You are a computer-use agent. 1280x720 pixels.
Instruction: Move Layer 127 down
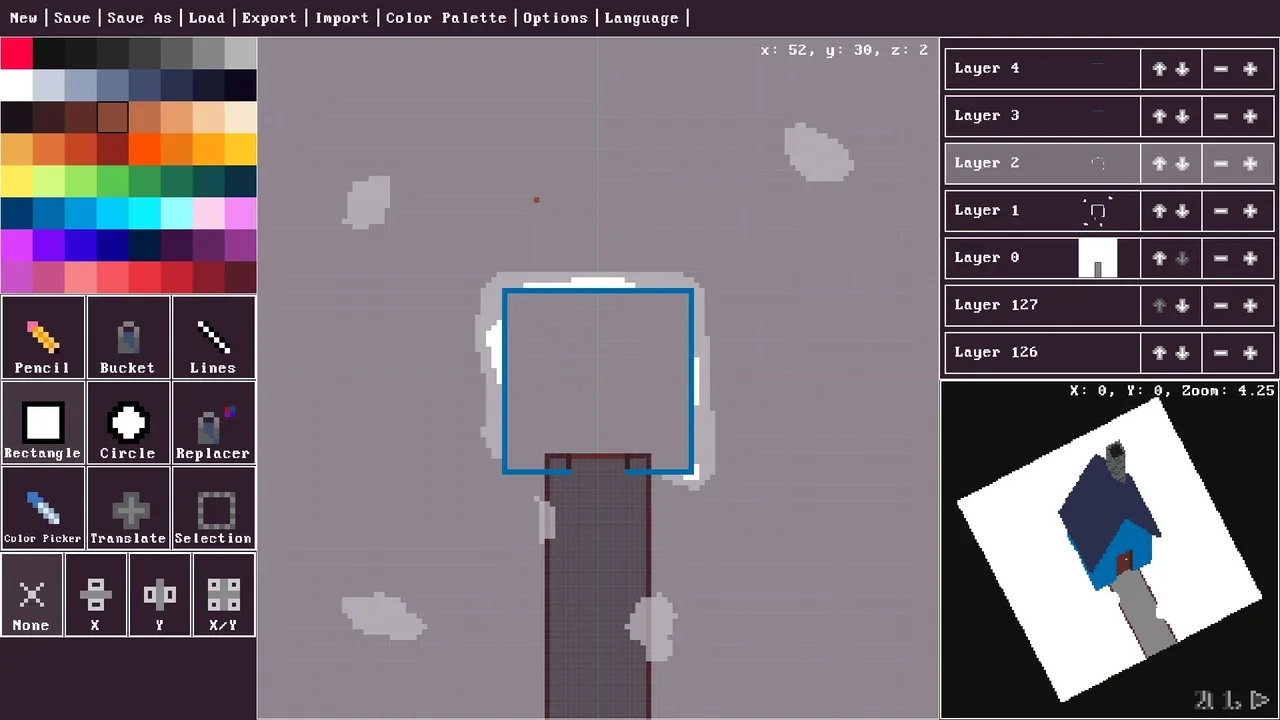(1182, 306)
